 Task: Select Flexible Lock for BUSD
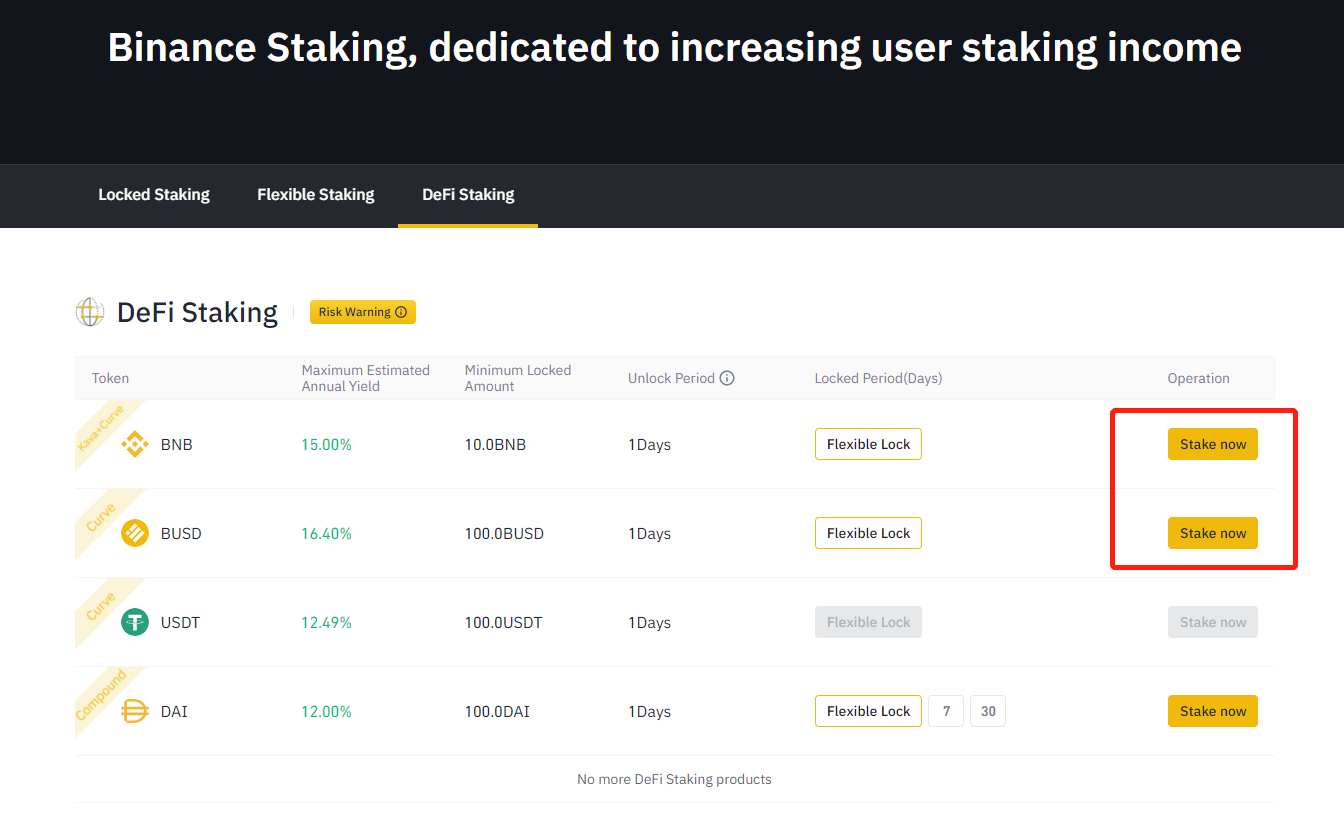[868, 533]
